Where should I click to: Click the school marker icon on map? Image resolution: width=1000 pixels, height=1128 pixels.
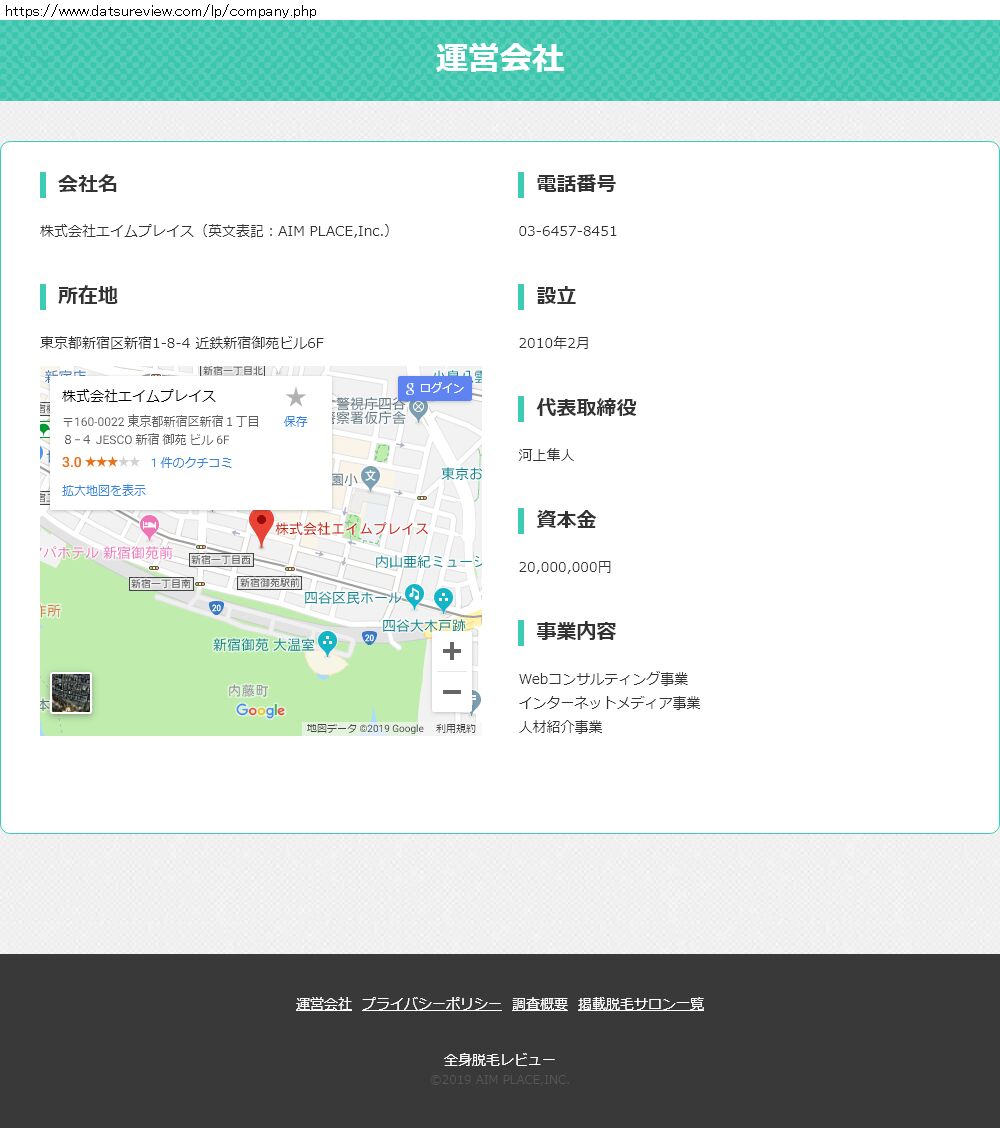[371, 477]
